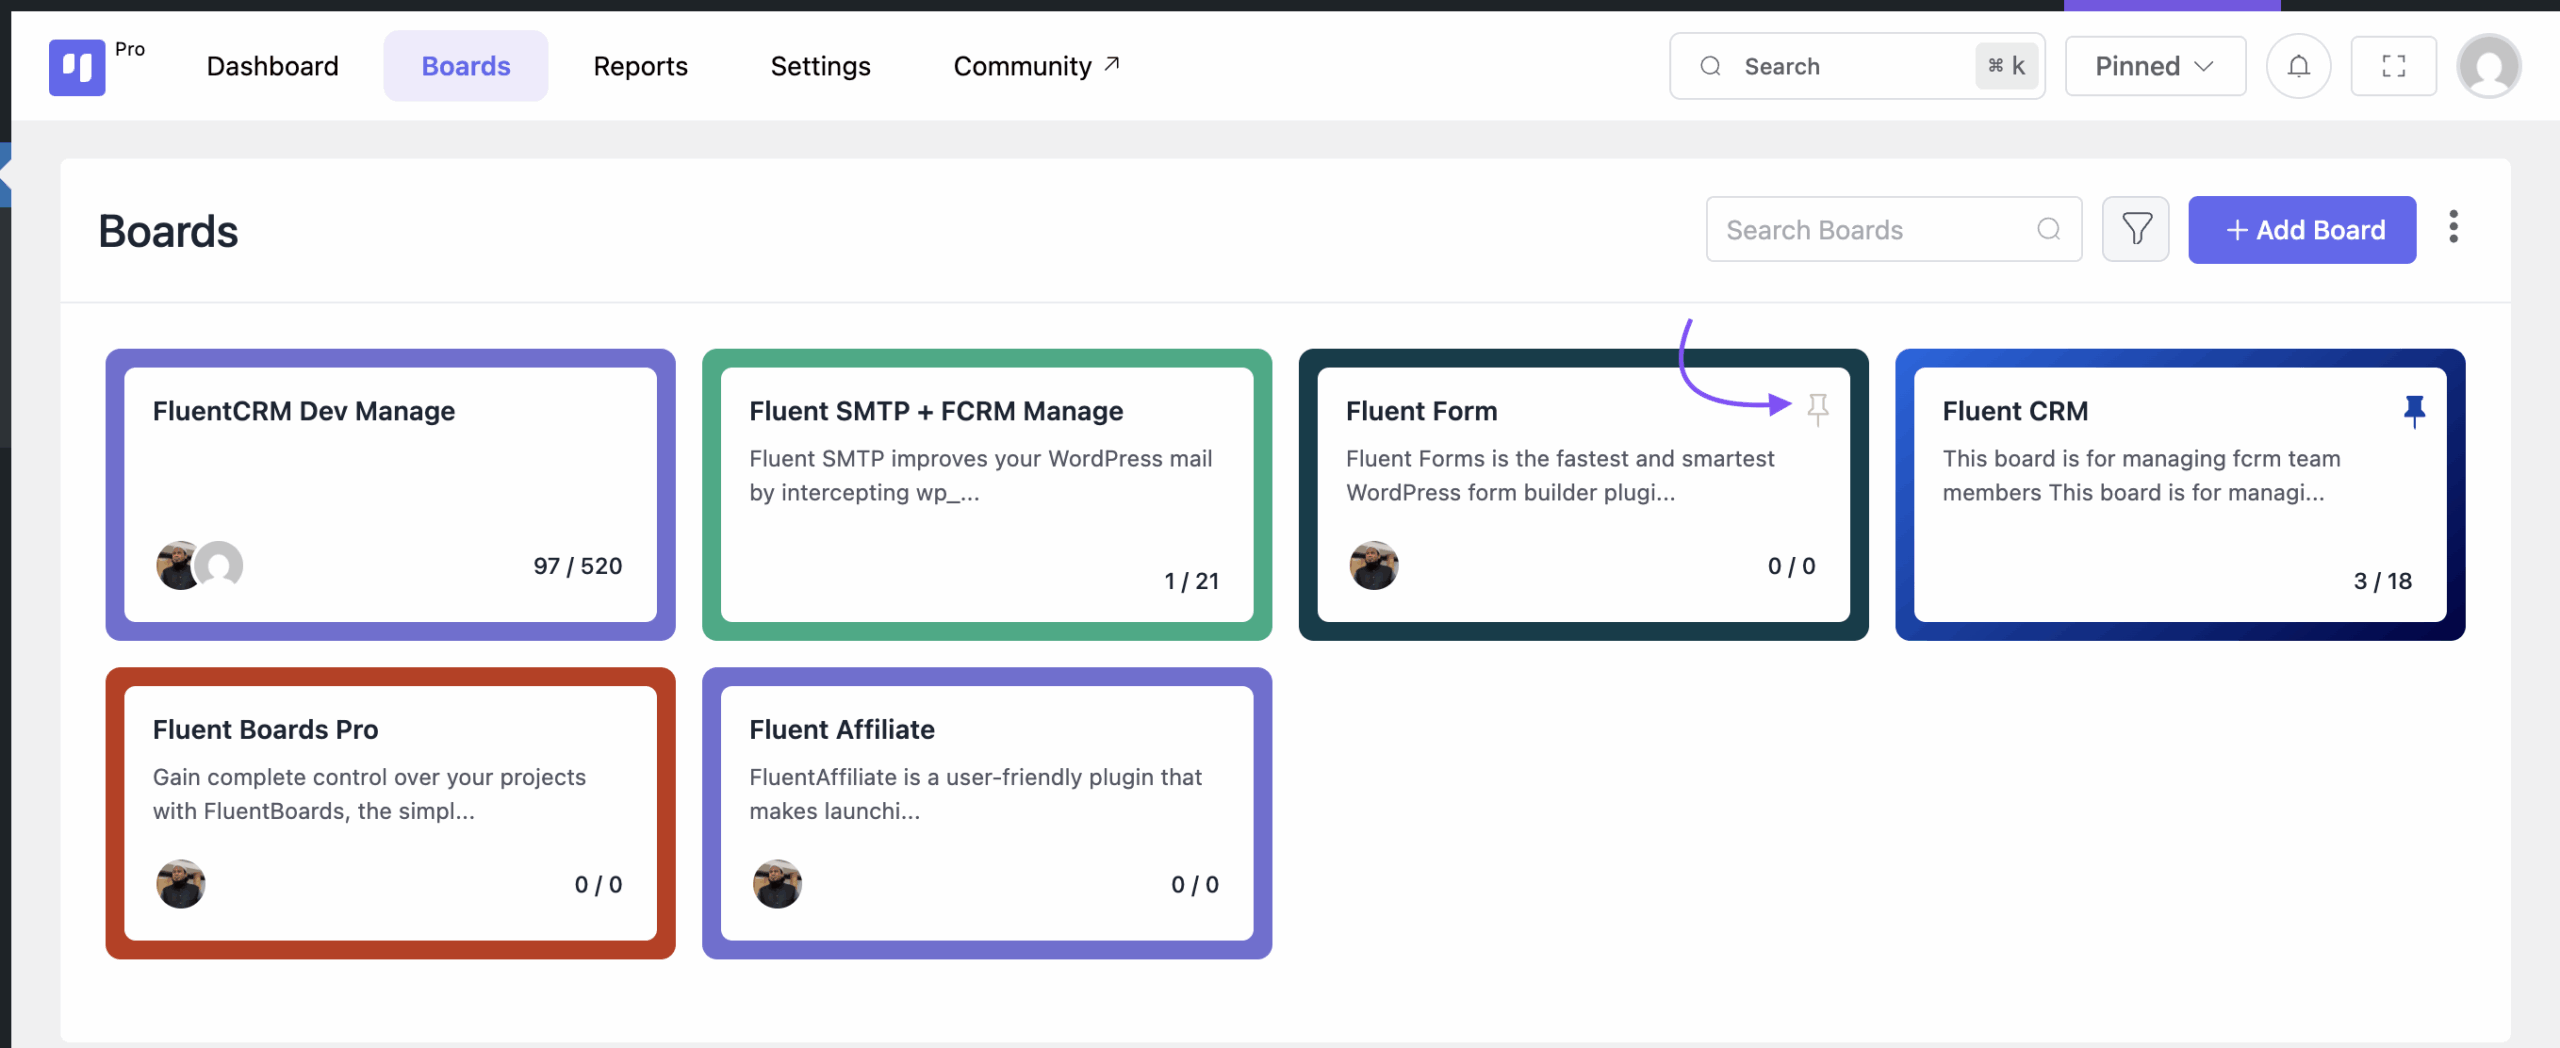This screenshot has width=2560, height=1048.
Task: Open the notifications bell icon
Action: click(x=2299, y=66)
